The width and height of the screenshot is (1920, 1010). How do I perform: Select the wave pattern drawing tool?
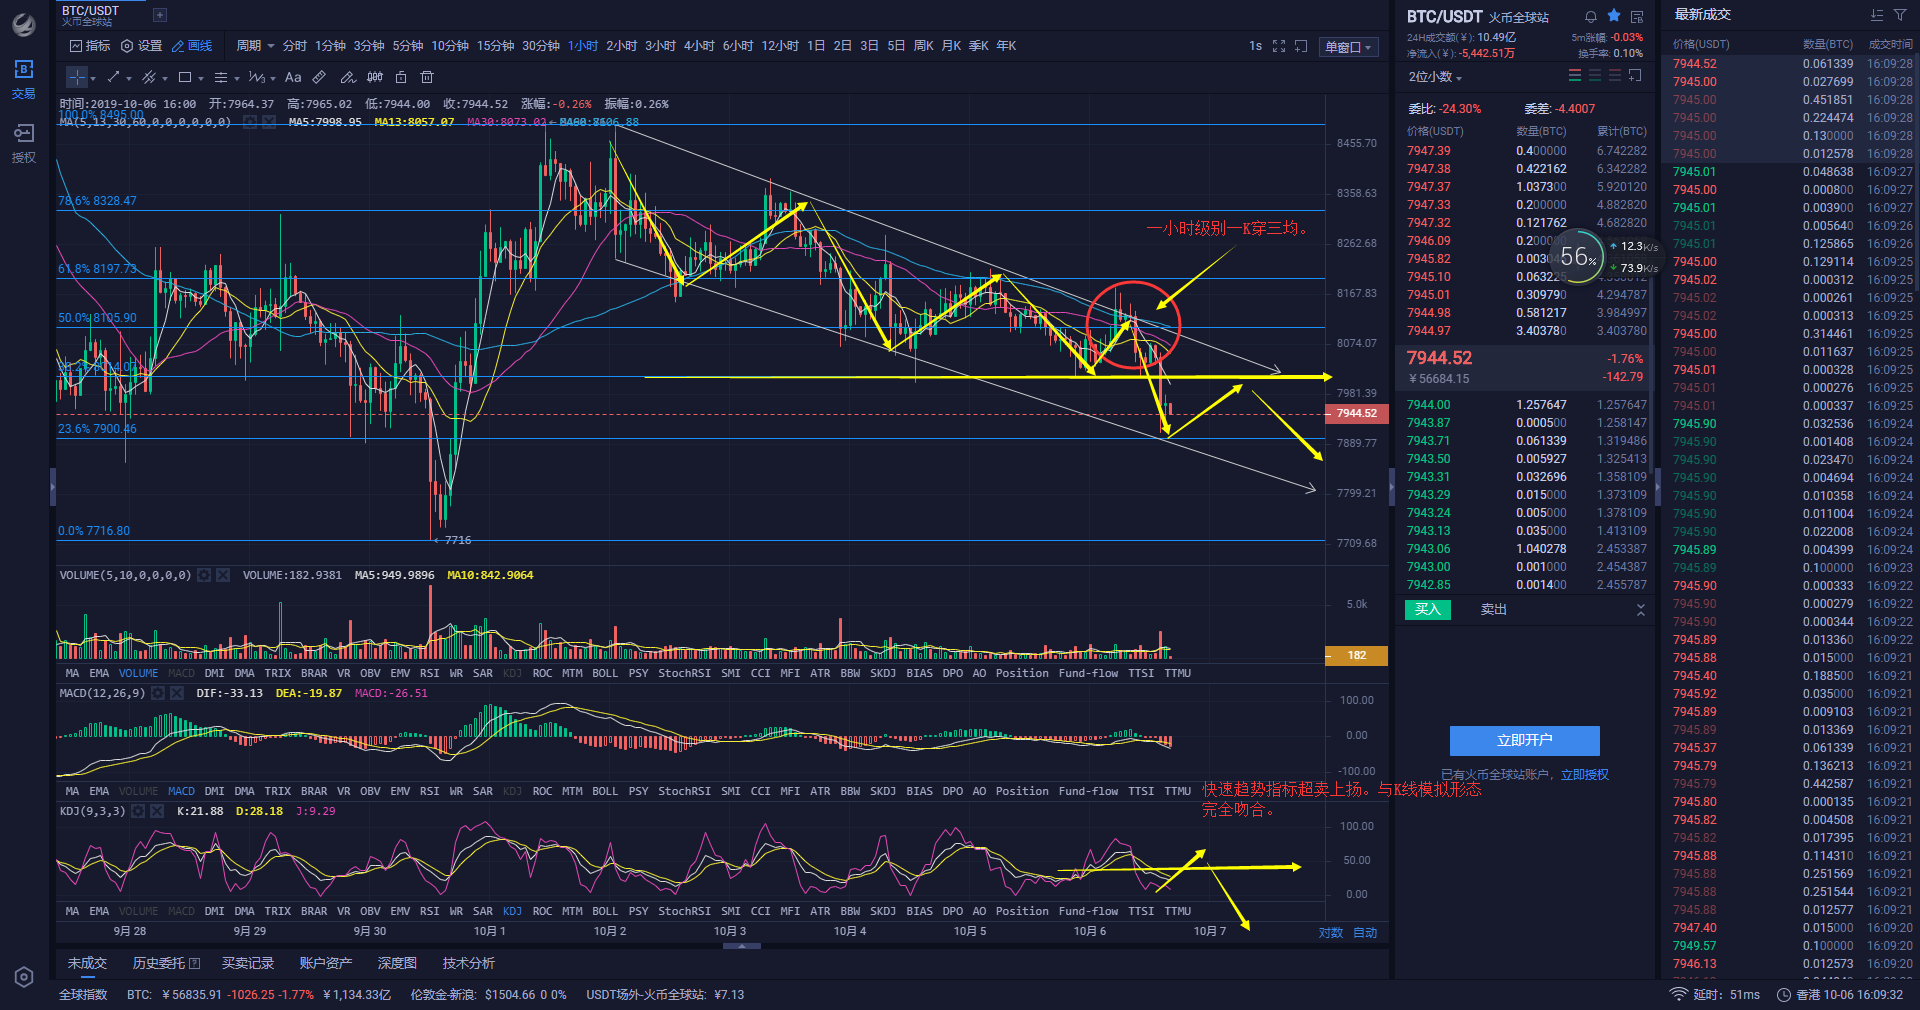coord(256,77)
